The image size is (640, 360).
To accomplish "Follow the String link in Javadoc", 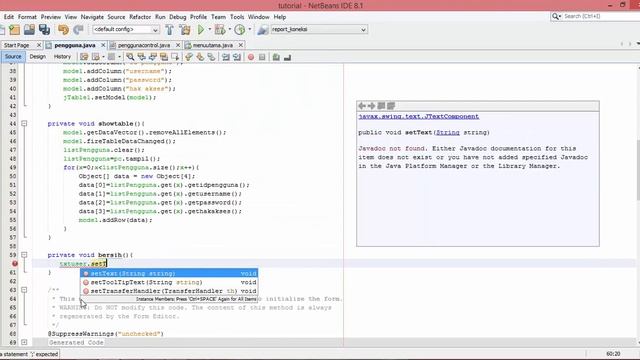I will [448, 133].
